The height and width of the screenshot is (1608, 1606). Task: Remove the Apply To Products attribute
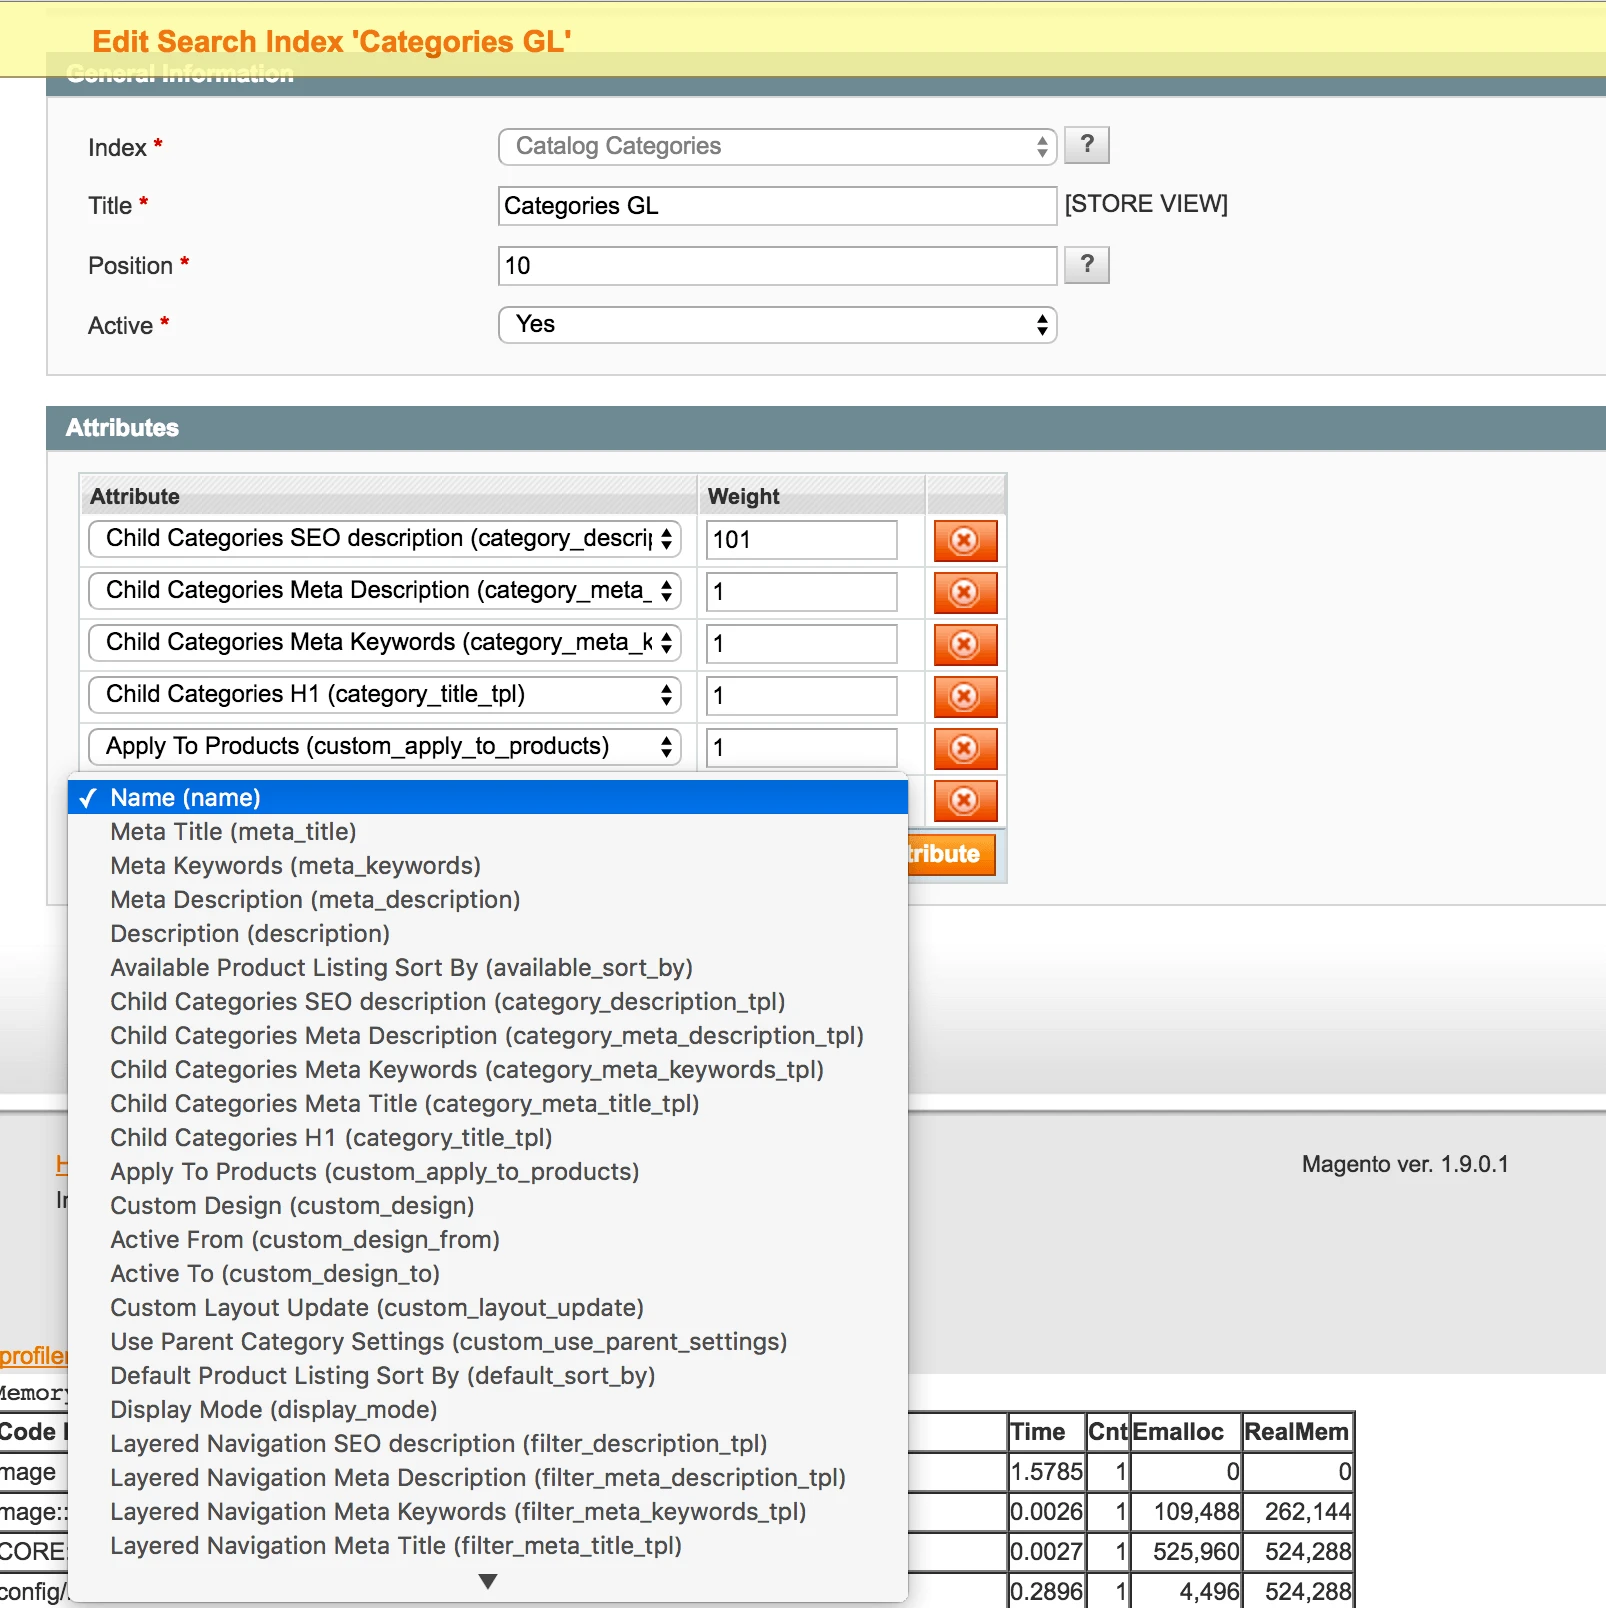(x=964, y=748)
